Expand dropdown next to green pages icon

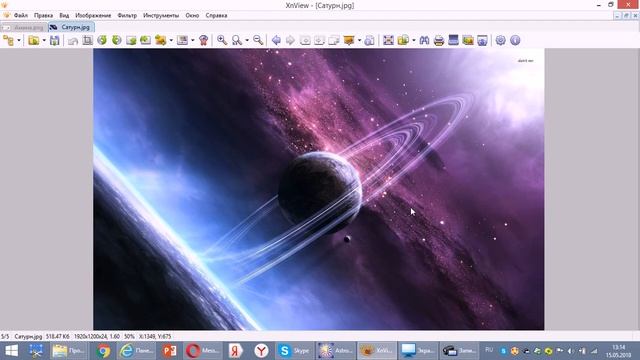click(413, 40)
